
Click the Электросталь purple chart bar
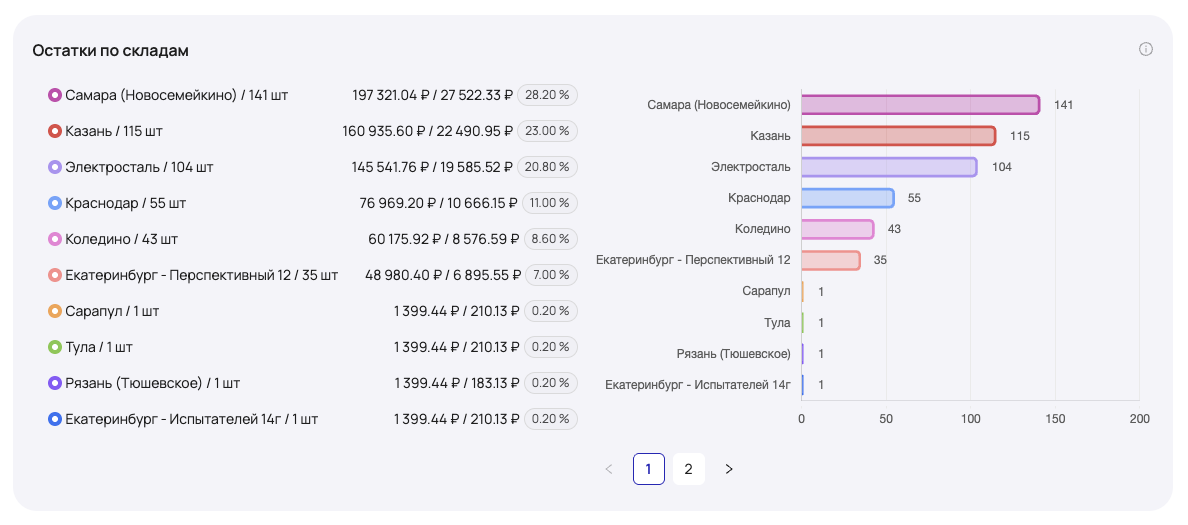tap(889, 167)
